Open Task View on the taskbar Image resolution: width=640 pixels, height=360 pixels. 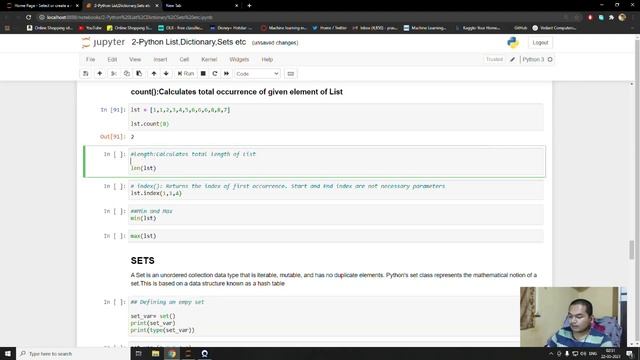coord(139,353)
